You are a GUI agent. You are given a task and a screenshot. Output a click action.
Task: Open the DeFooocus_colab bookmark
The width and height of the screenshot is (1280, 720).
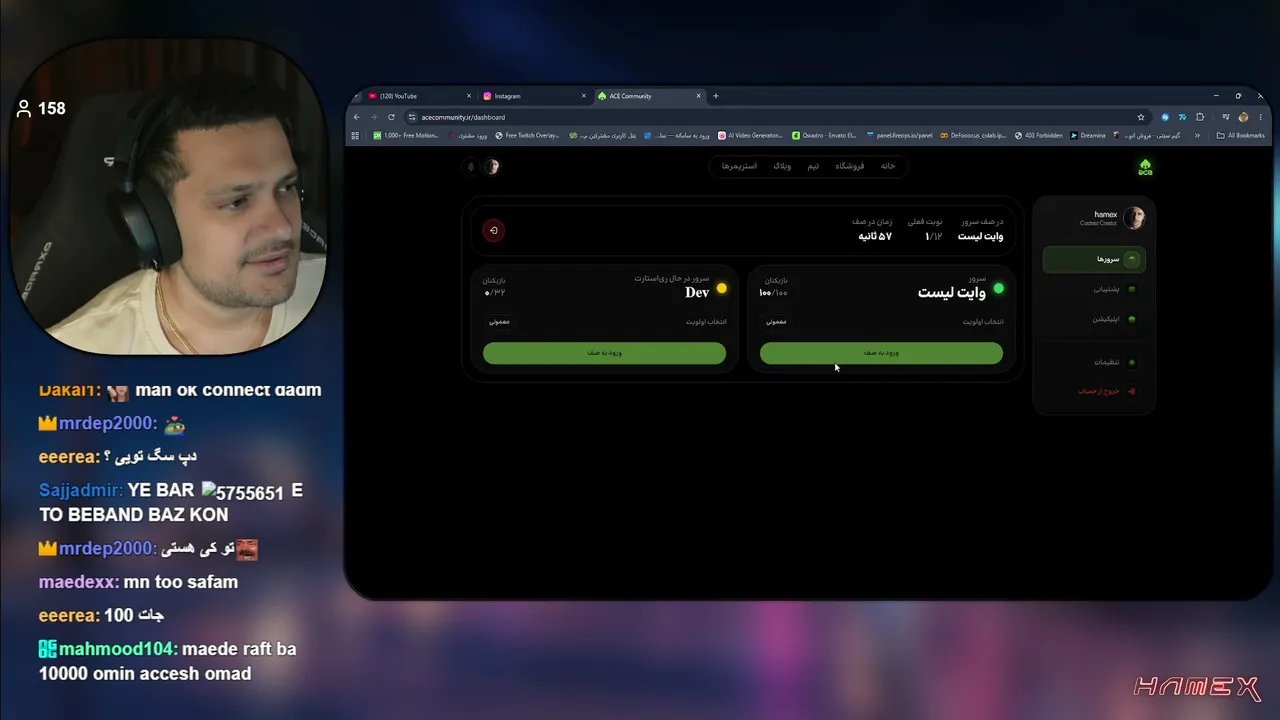coord(973,135)
